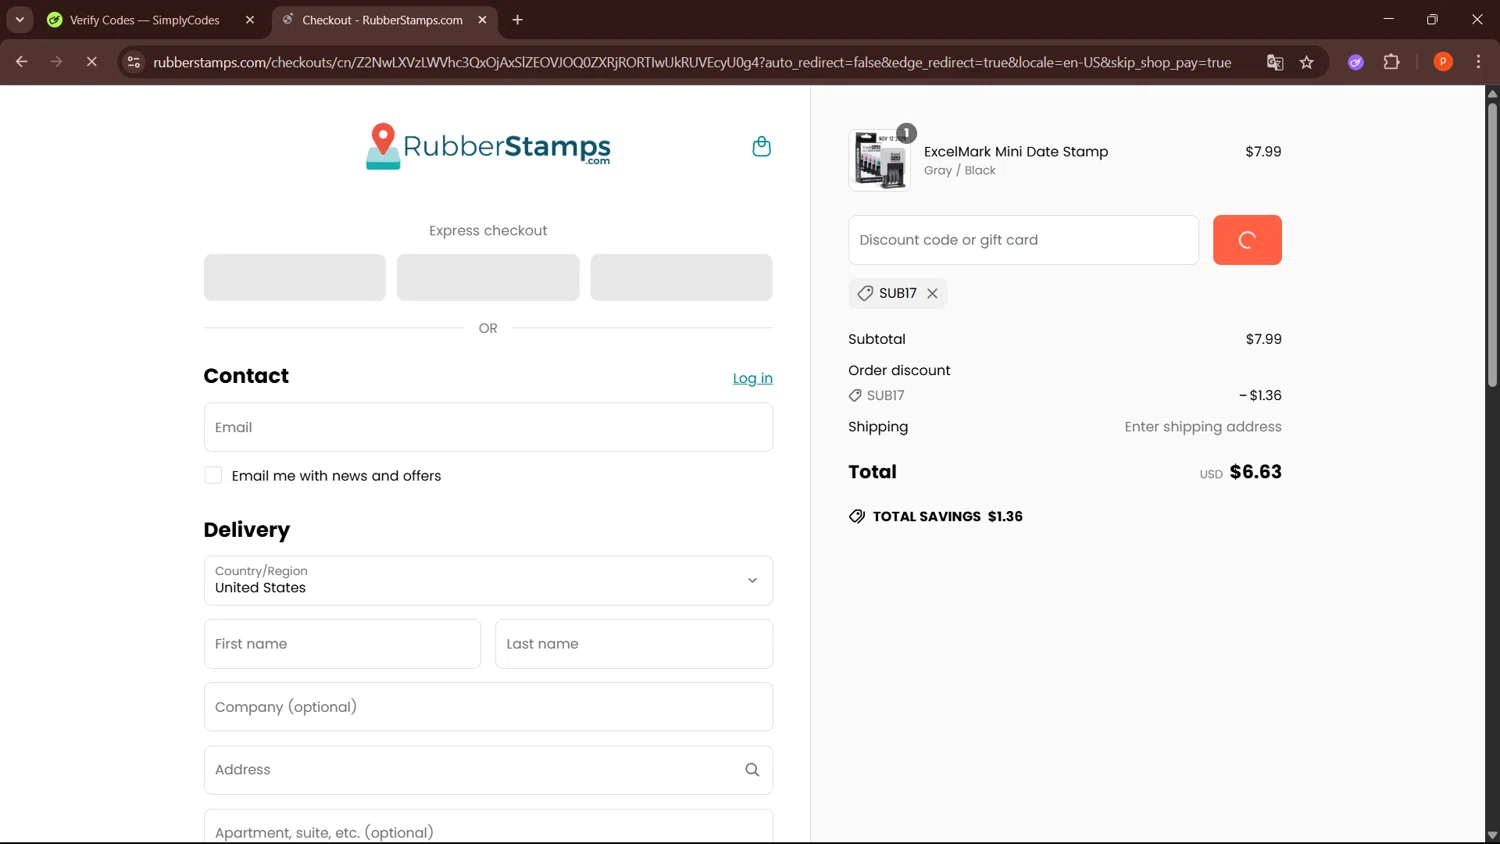Viewport: 1500px width, 844px height.
Task: Click the third express checkout button
Action: pyautogui.click(x=681, y=277)
